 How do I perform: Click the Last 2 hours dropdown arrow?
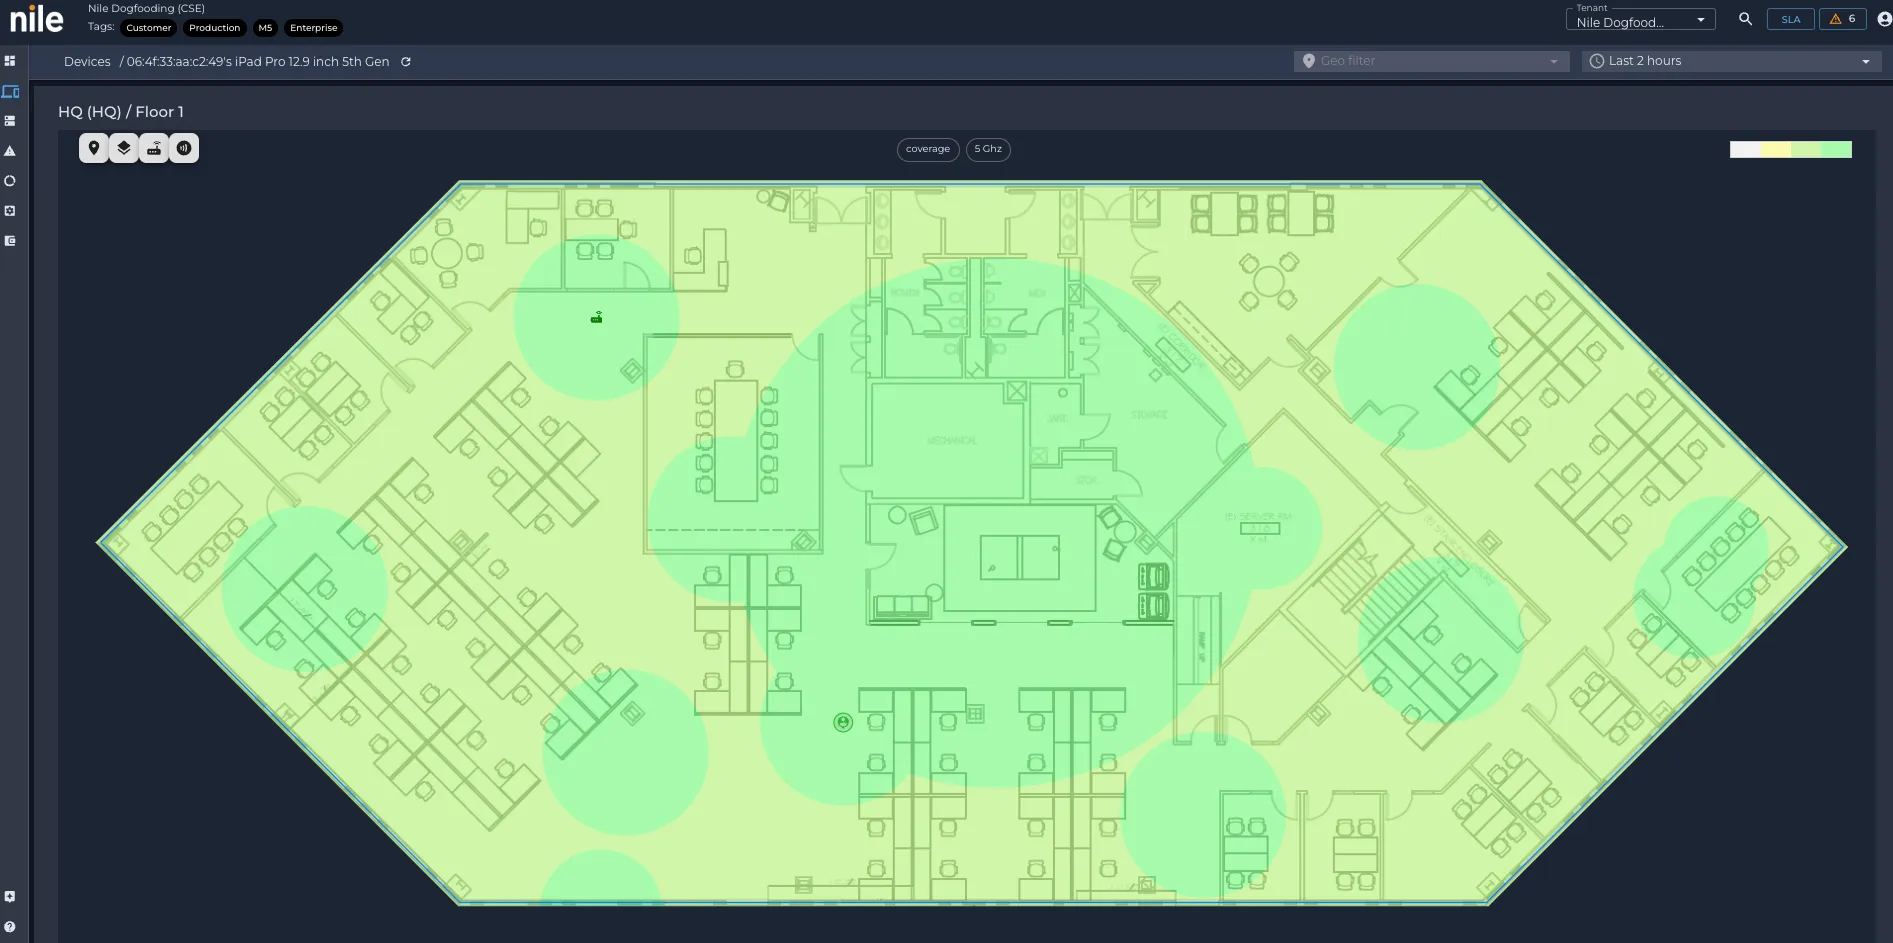pyautogui.click(x=1866, y=62)
